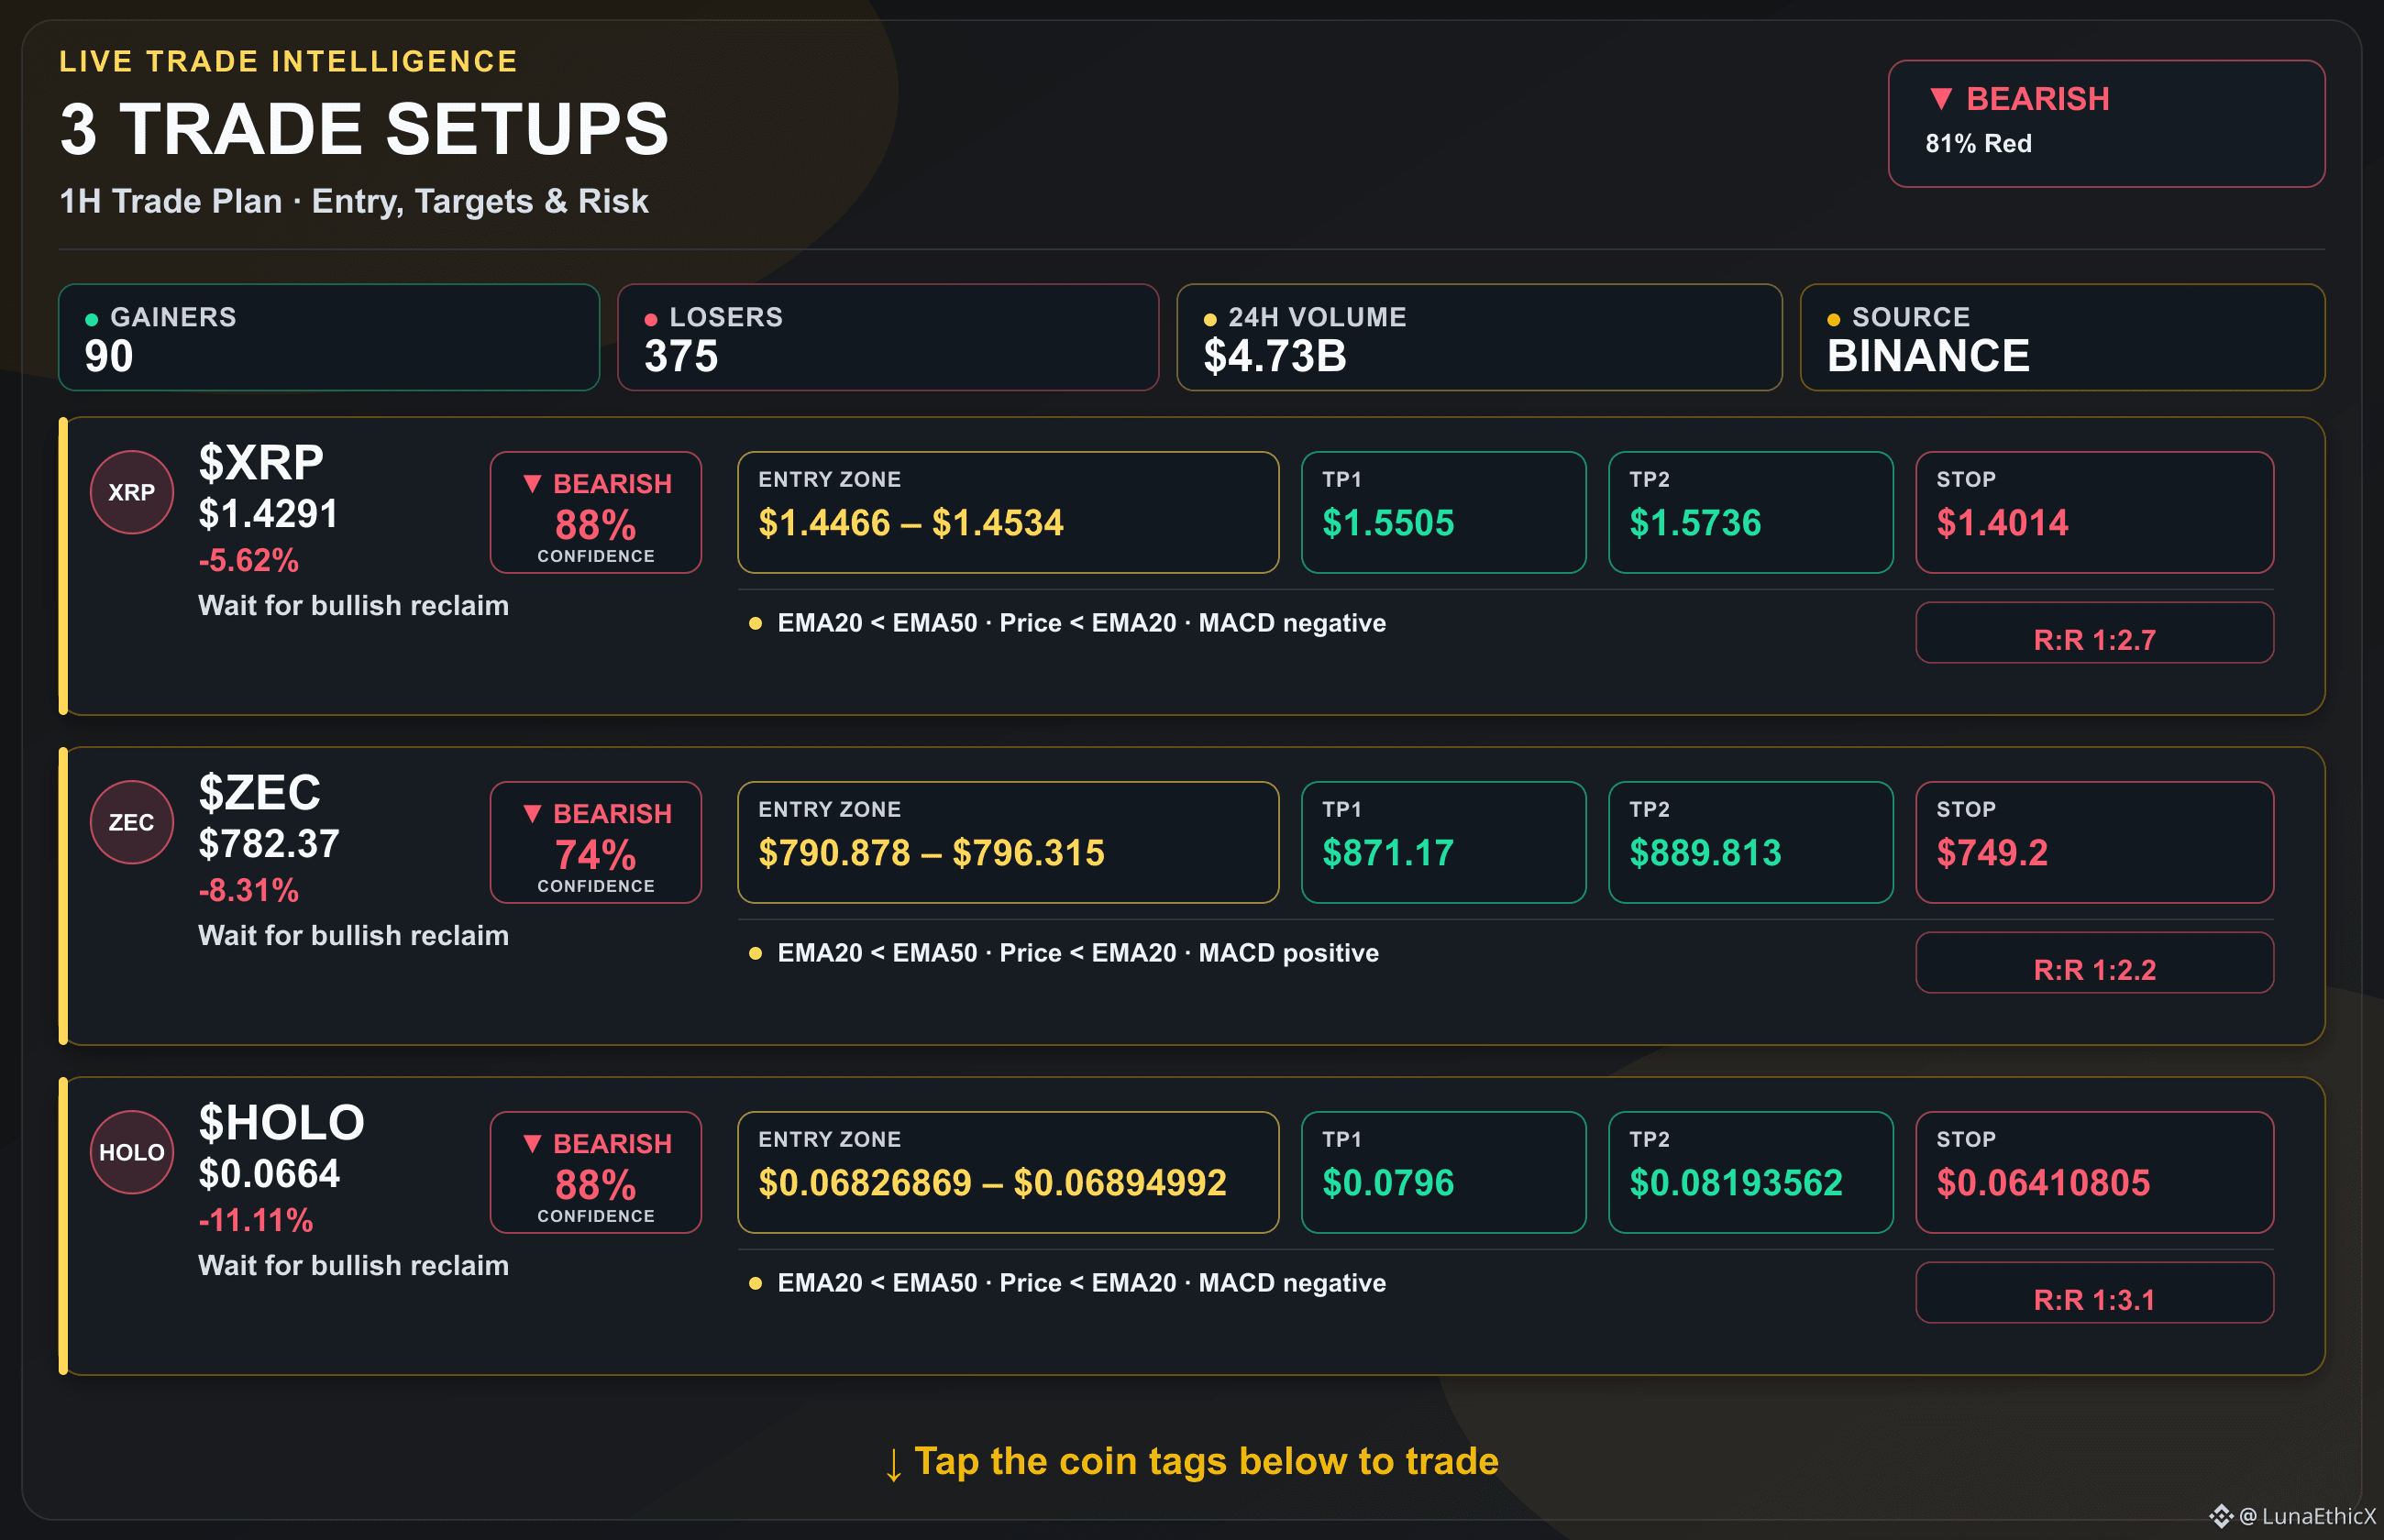Click HOLO change -11.11%

(x=256, y=1221)
